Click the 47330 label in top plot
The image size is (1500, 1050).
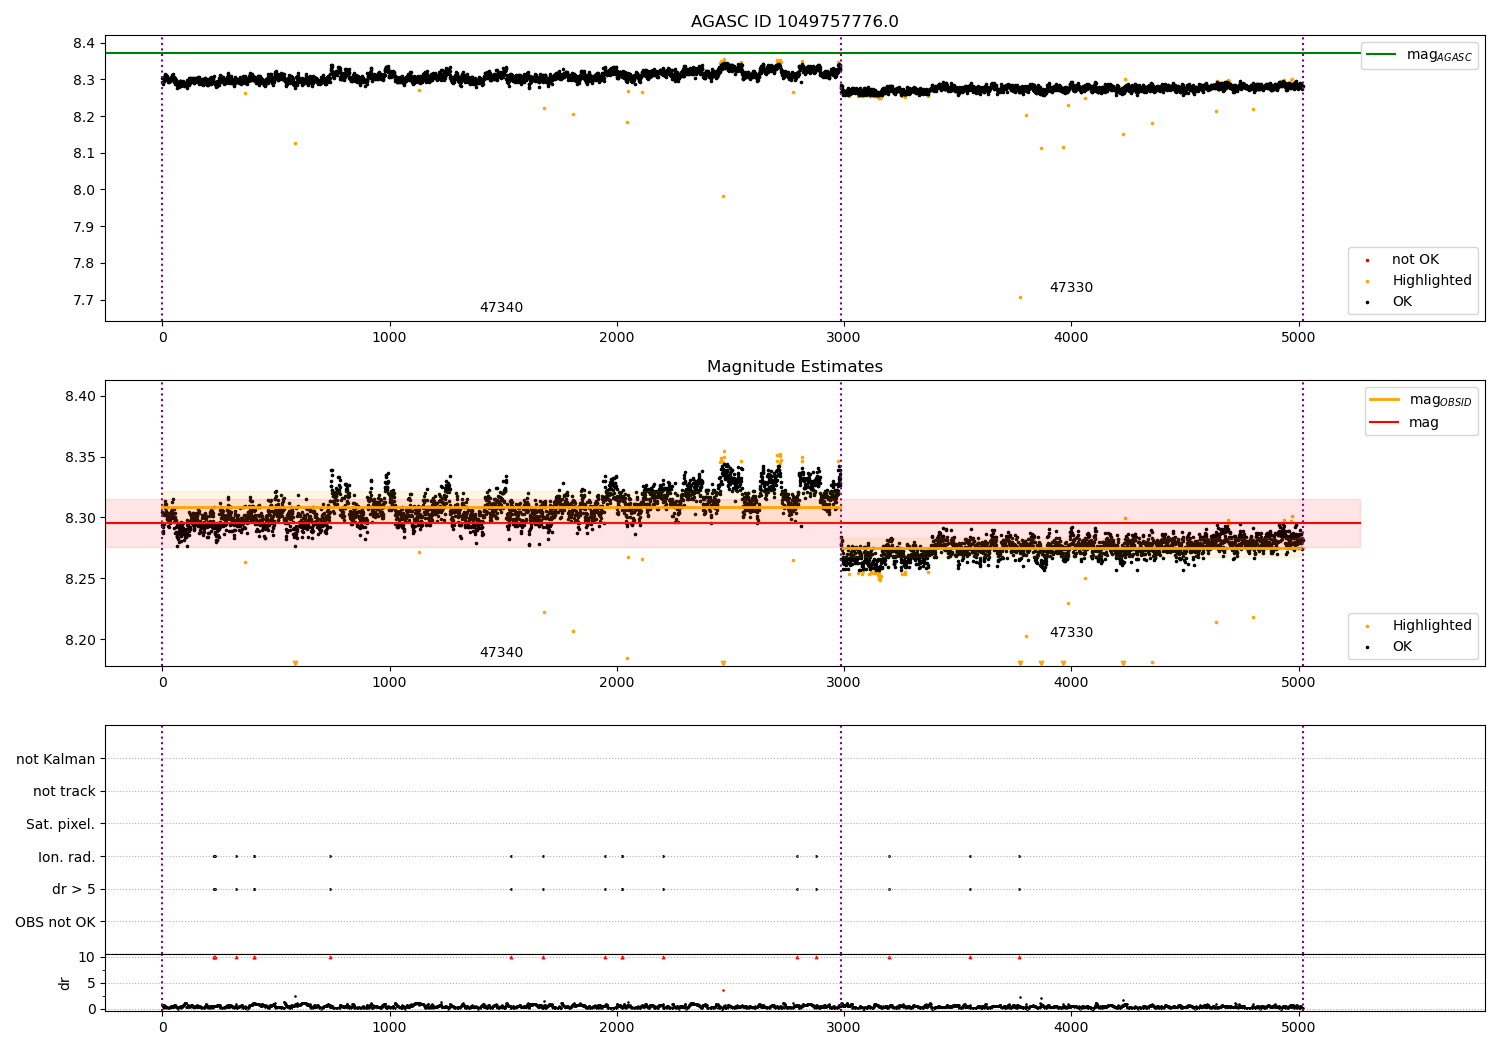(x=1071, y=288)
